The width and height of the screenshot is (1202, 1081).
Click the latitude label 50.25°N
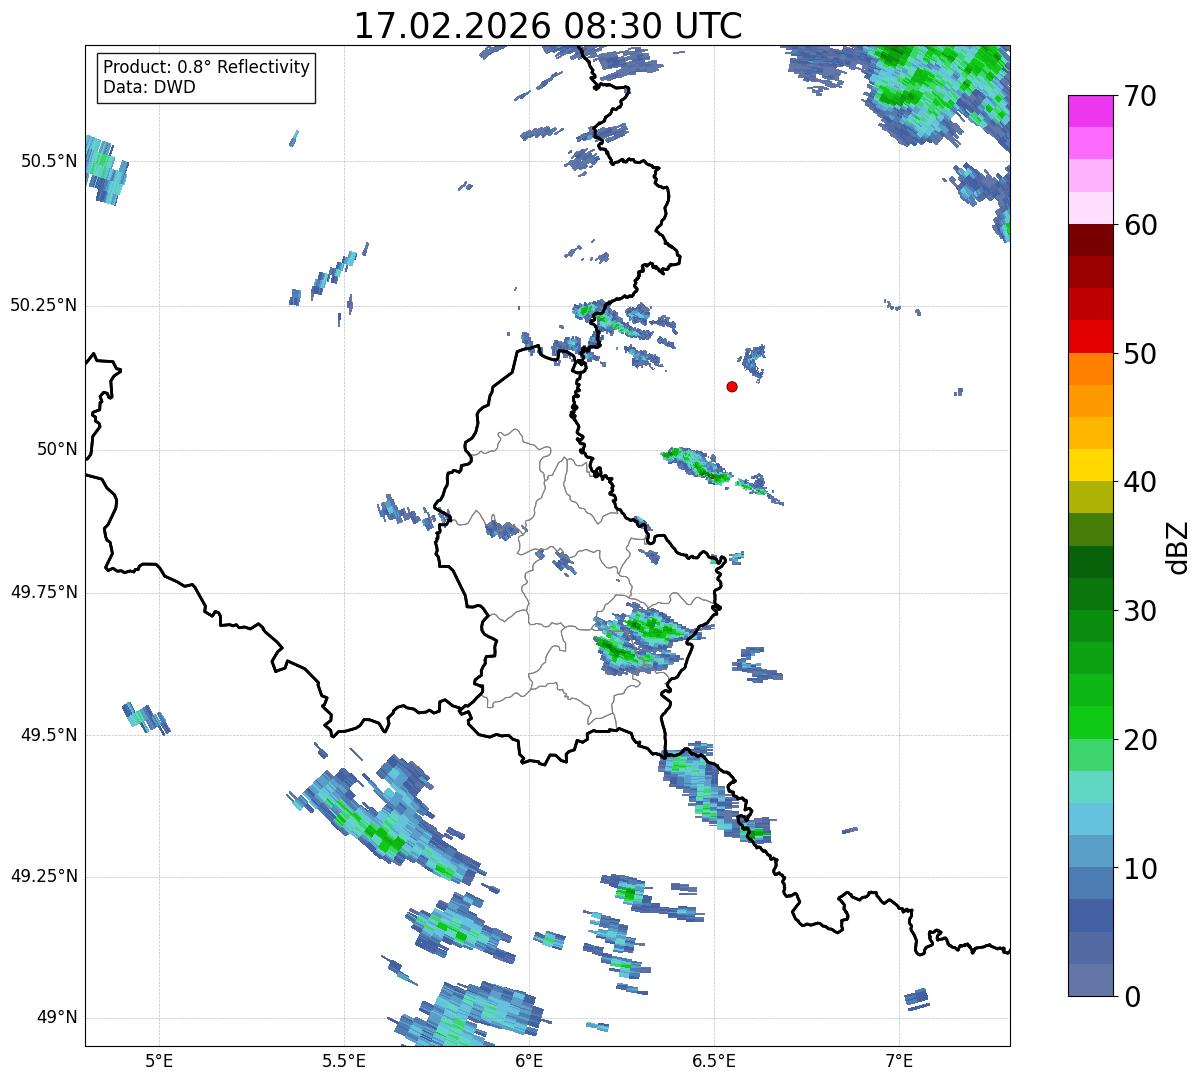(x=44, y=305)
